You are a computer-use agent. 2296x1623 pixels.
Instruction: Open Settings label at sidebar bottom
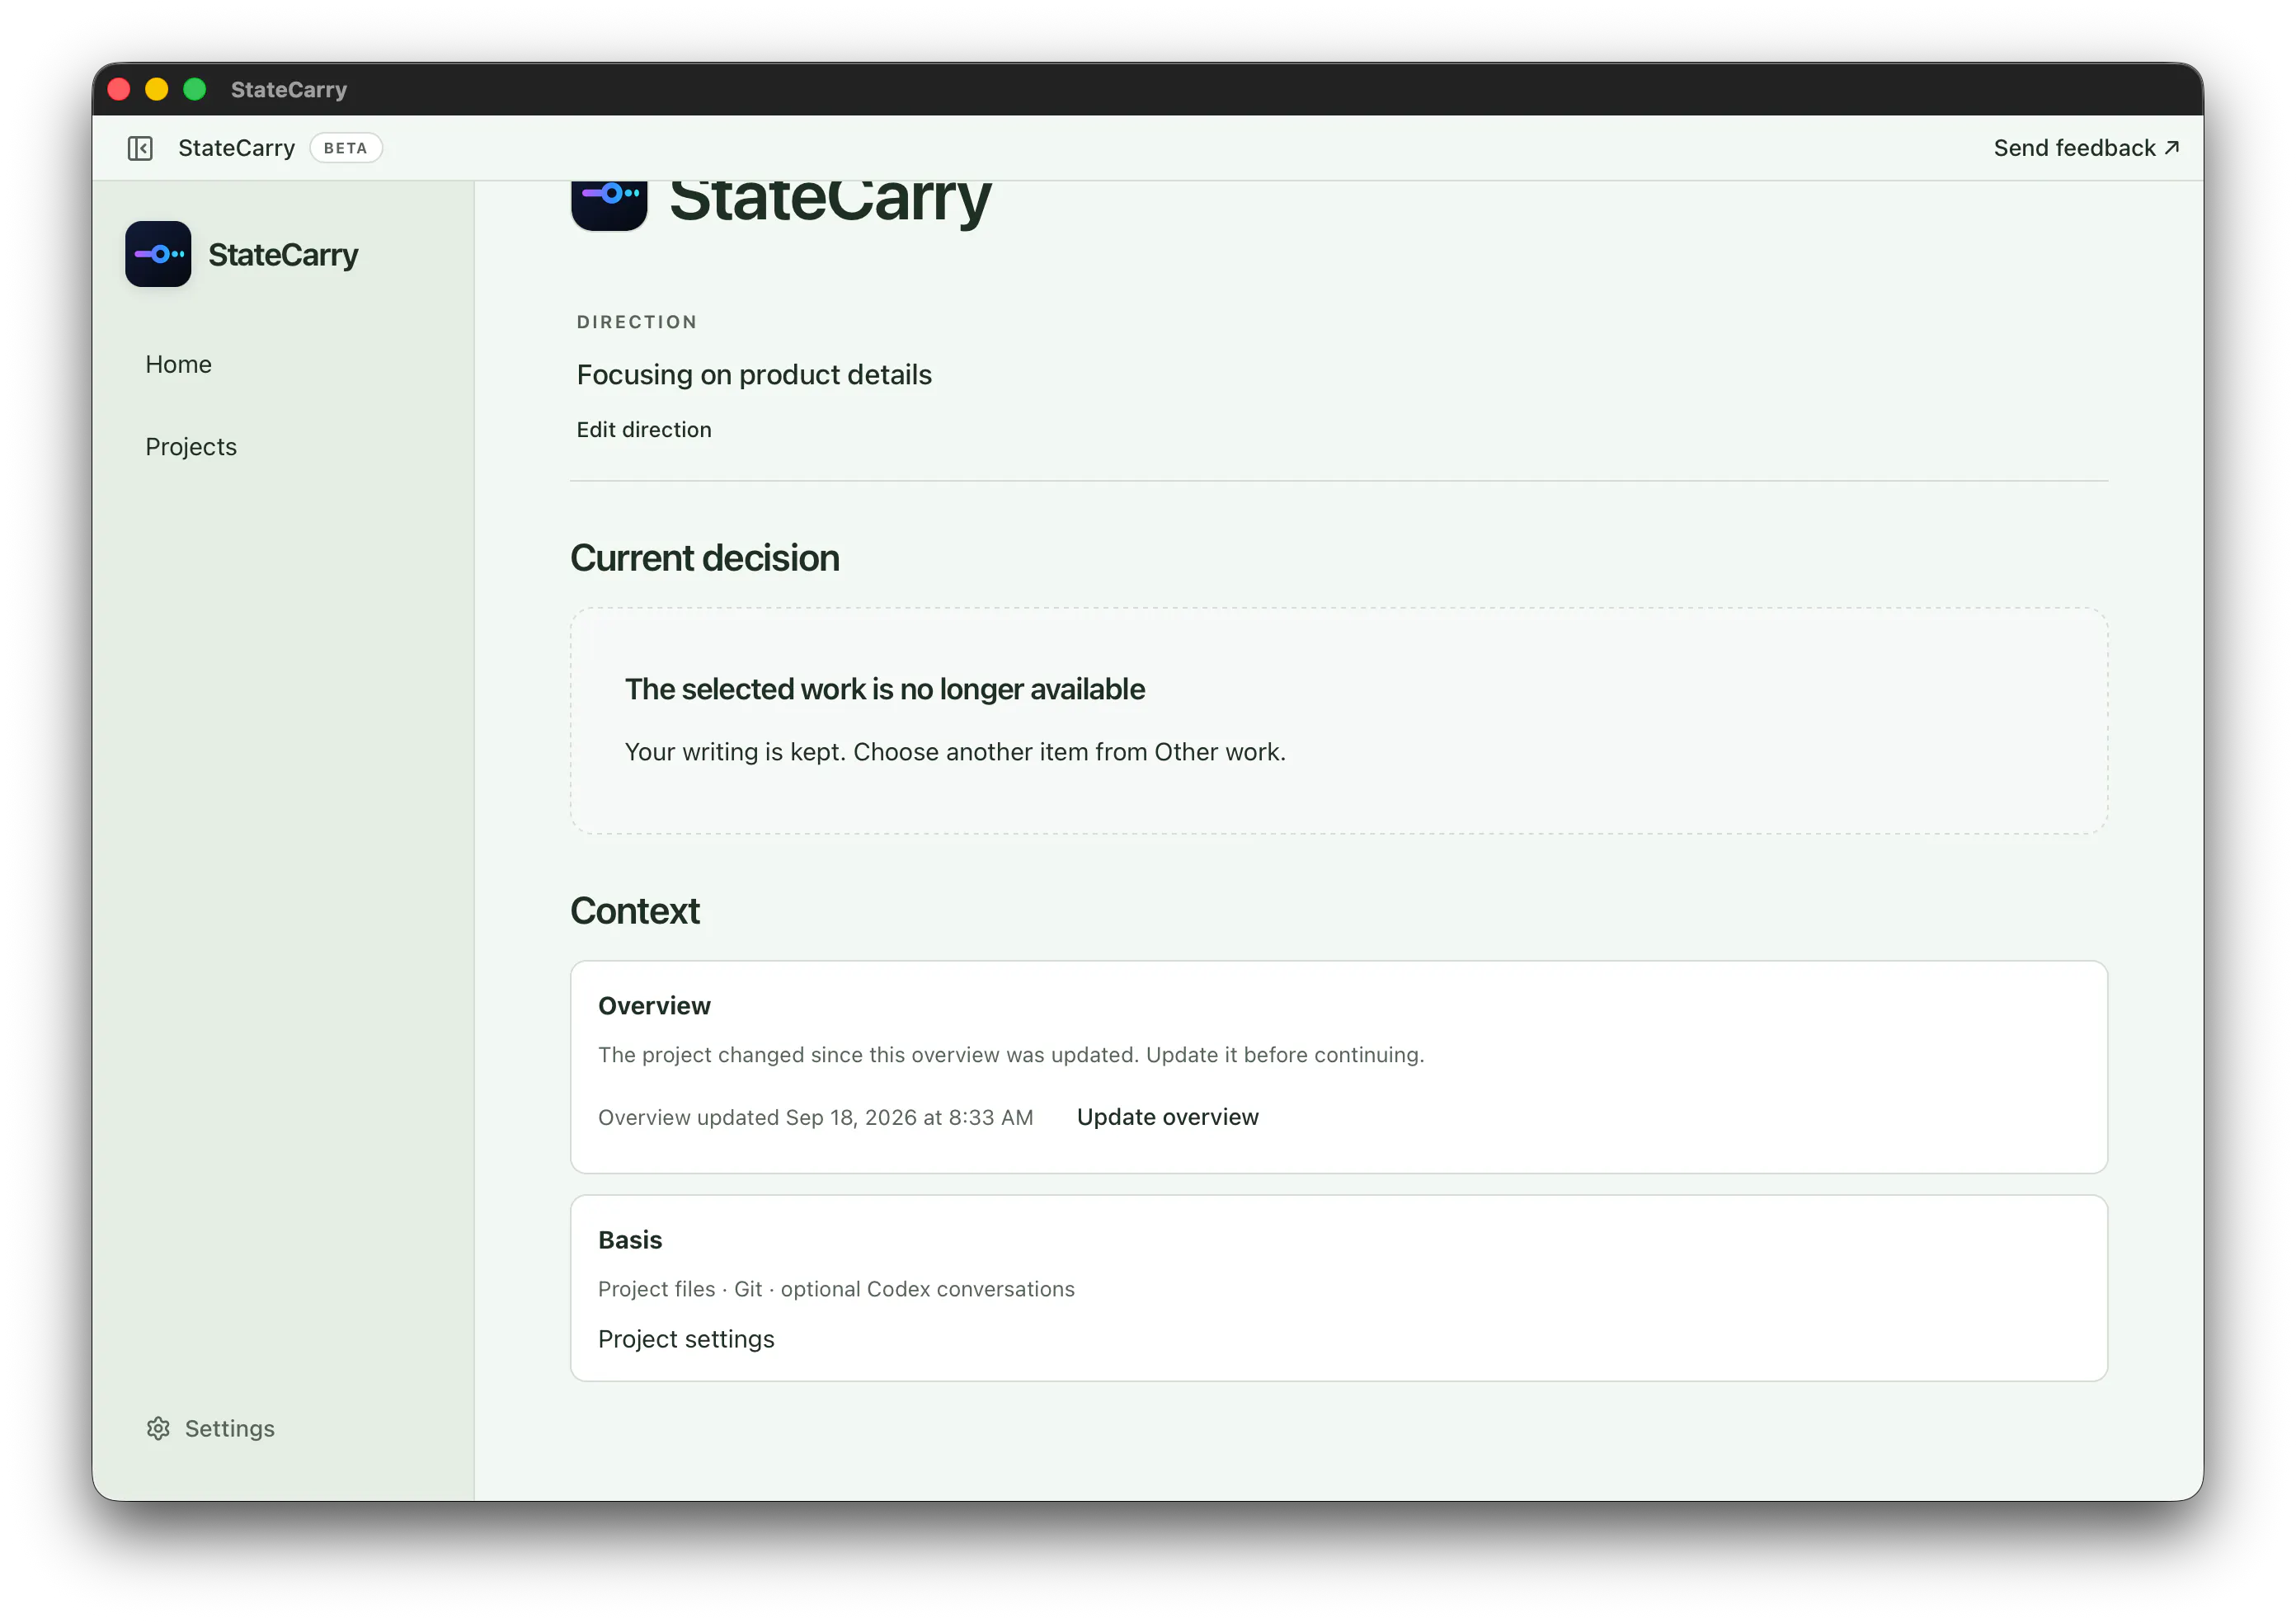point(230,1428)
